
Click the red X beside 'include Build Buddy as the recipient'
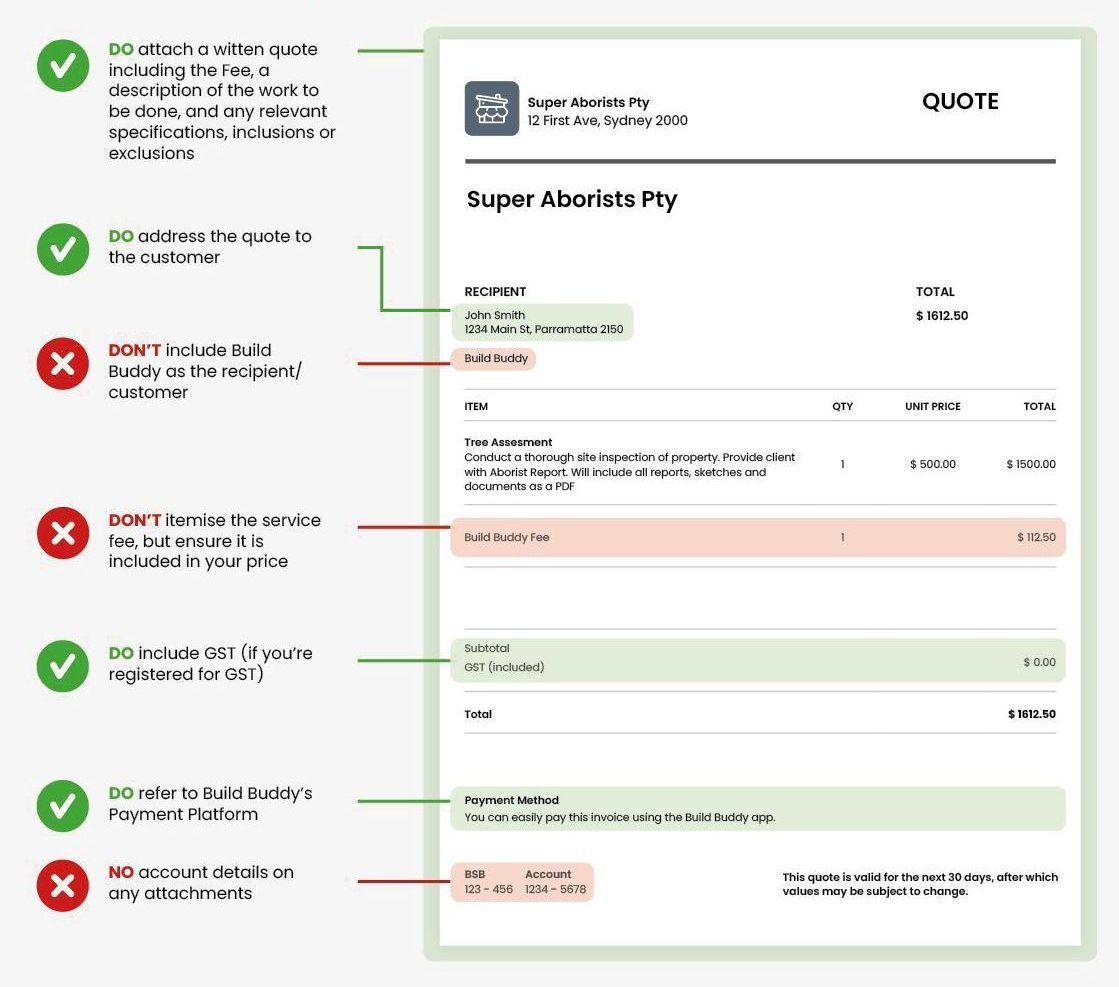pyautogui.click(x=63, y=364)
